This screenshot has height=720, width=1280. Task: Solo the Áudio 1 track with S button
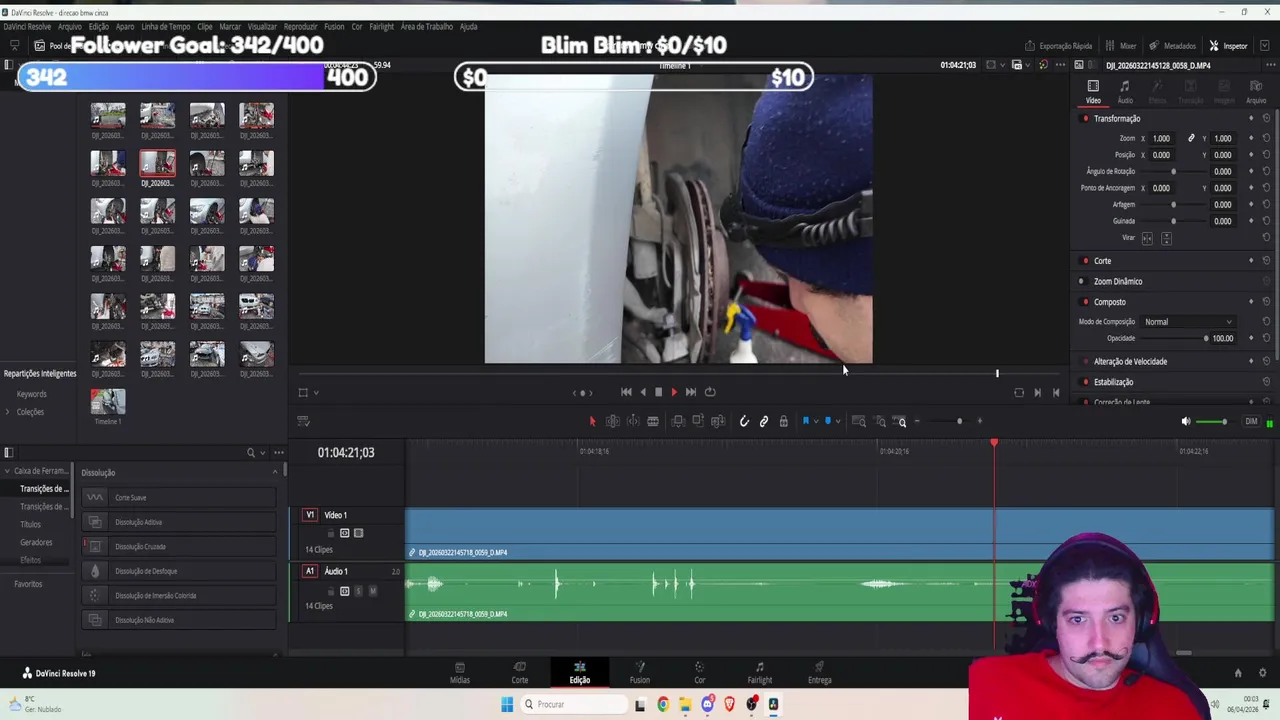pos(359,591)
